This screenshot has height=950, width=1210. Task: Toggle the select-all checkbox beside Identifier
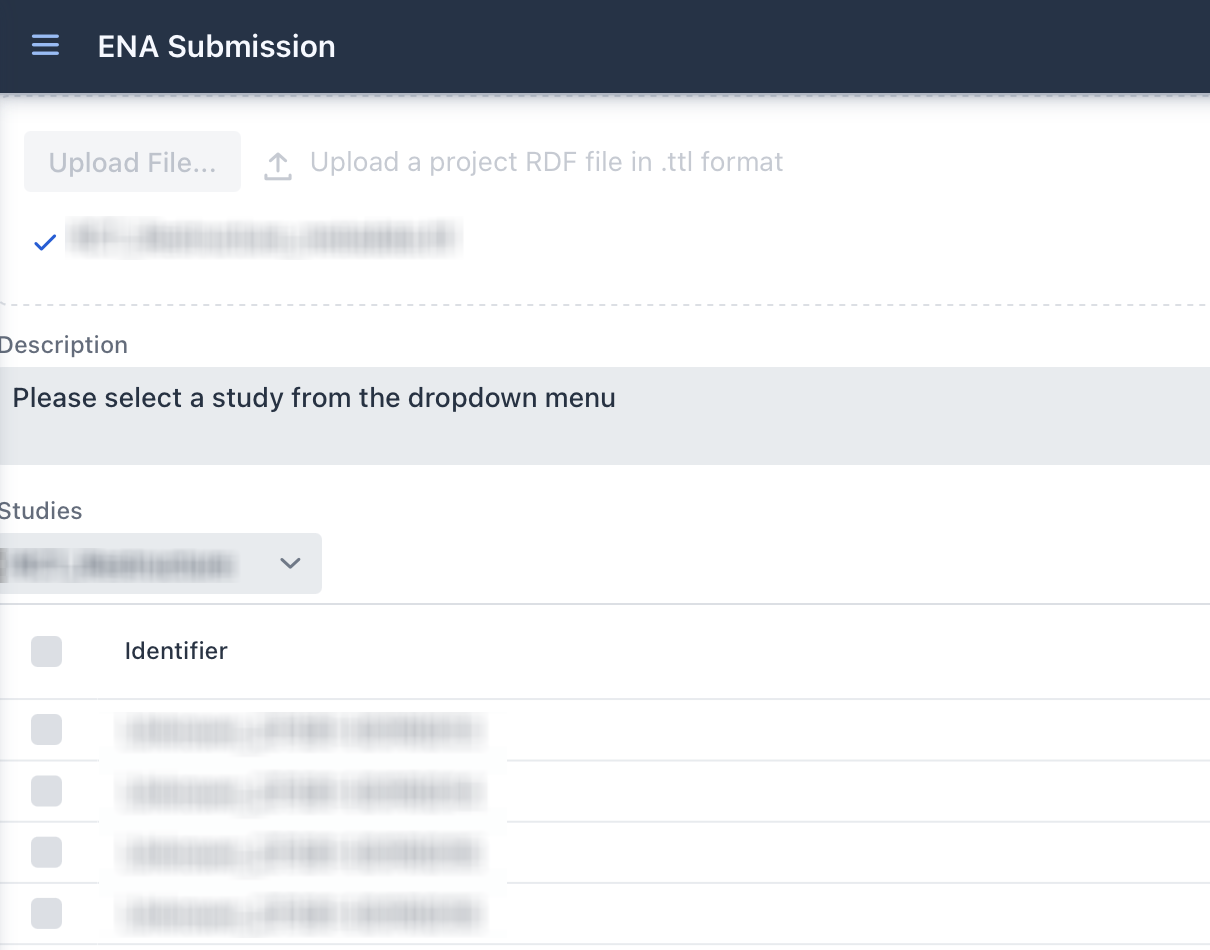[46, 652]
